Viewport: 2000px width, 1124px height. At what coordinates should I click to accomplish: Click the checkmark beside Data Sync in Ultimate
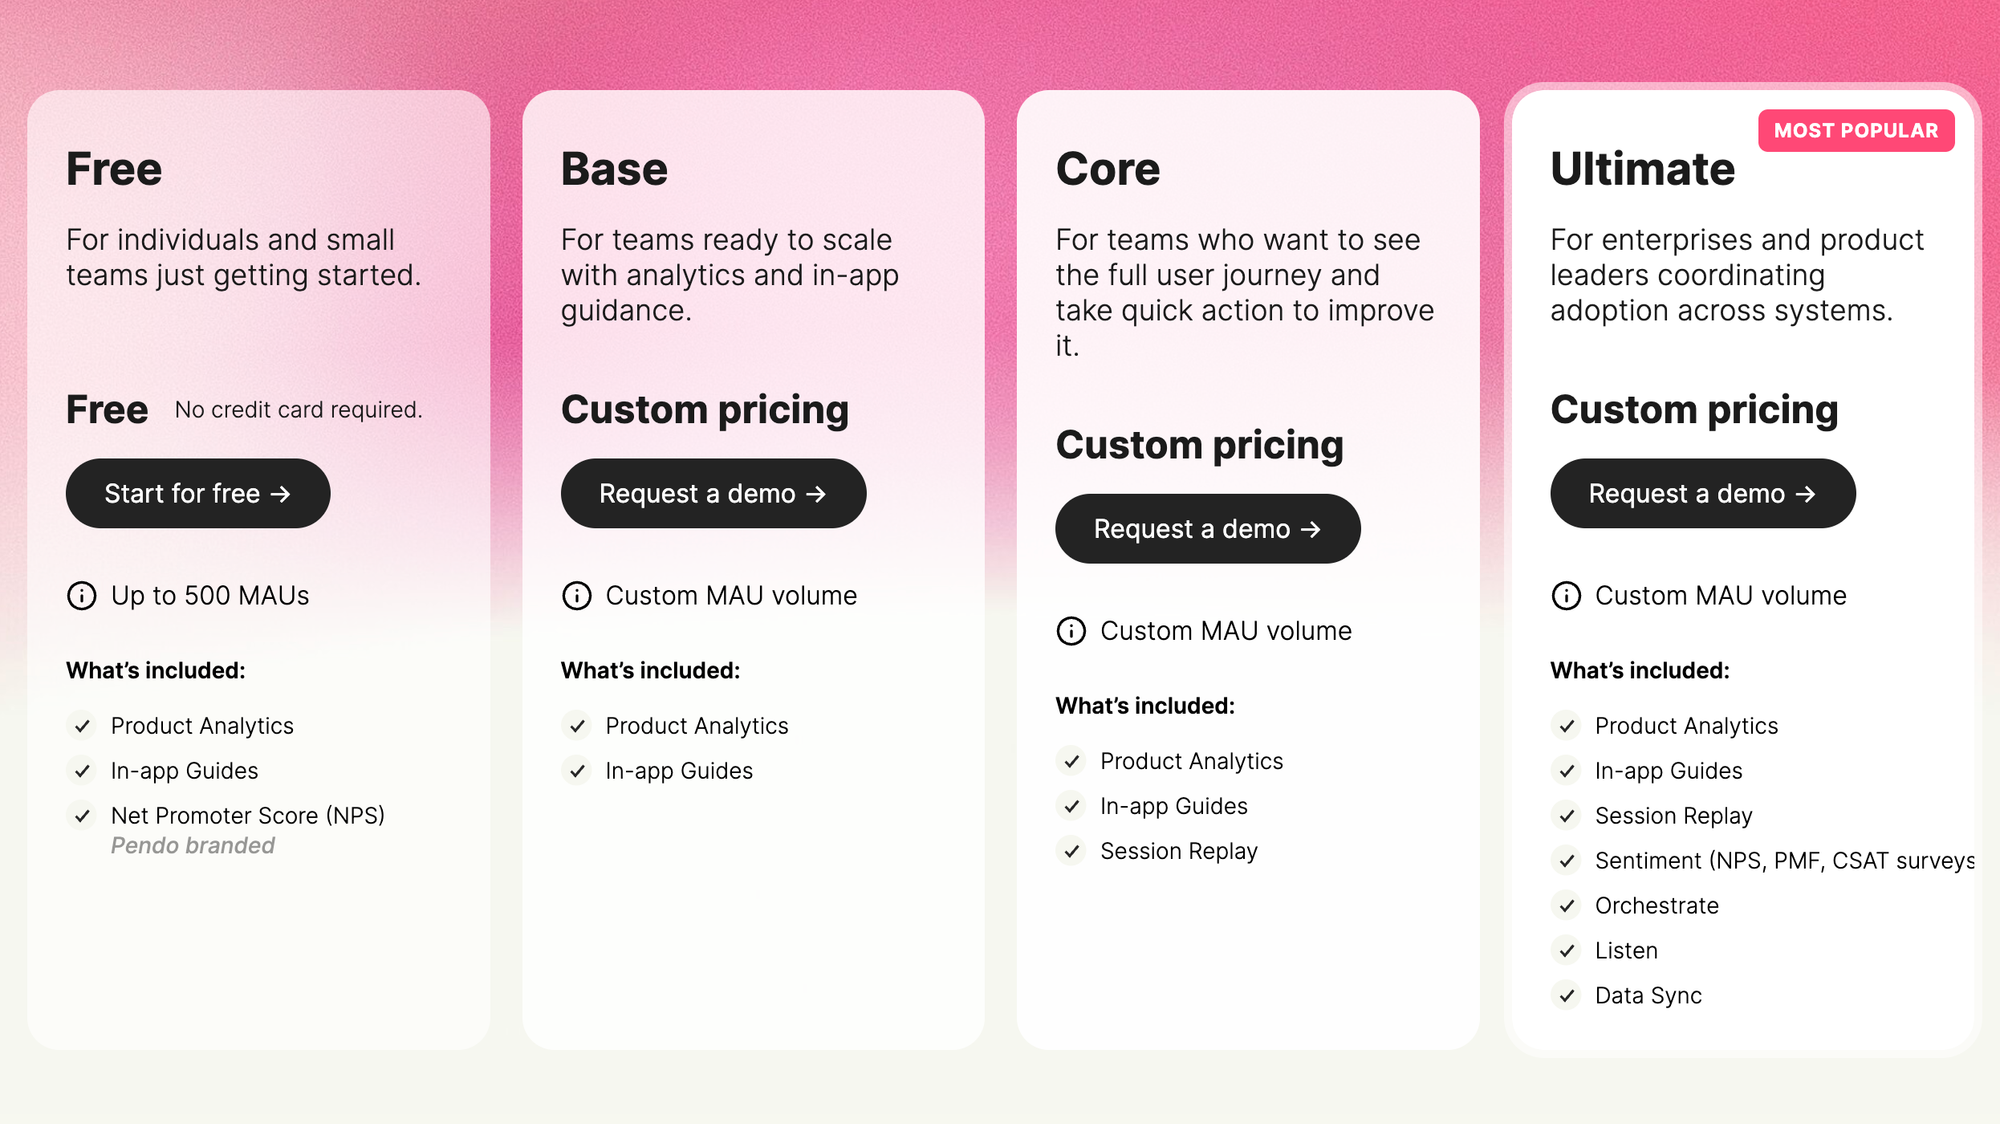click(1565, 995)
